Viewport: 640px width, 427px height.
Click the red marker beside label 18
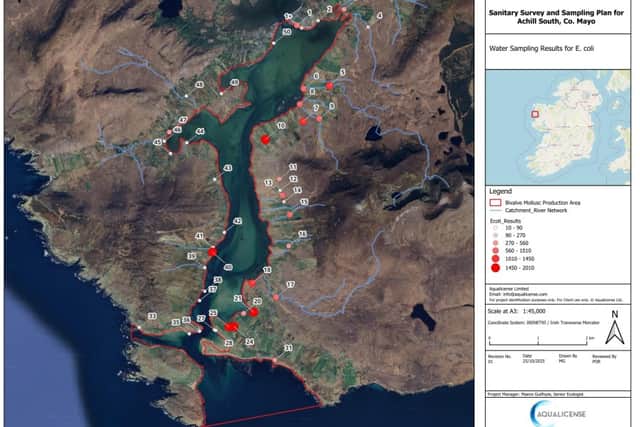click(x=252, y=283)
